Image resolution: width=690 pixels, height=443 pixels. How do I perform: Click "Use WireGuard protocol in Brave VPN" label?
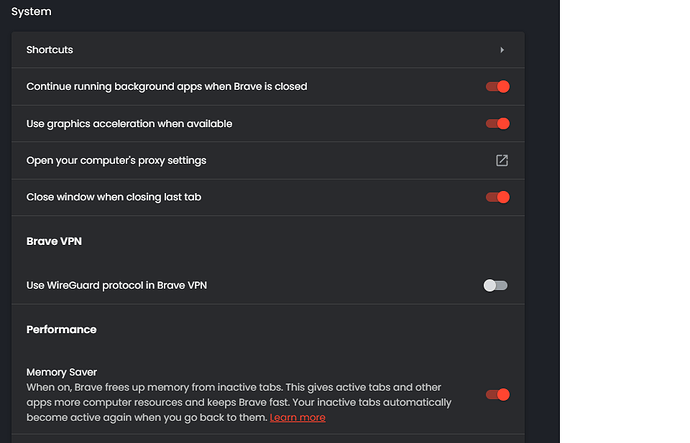117,286
